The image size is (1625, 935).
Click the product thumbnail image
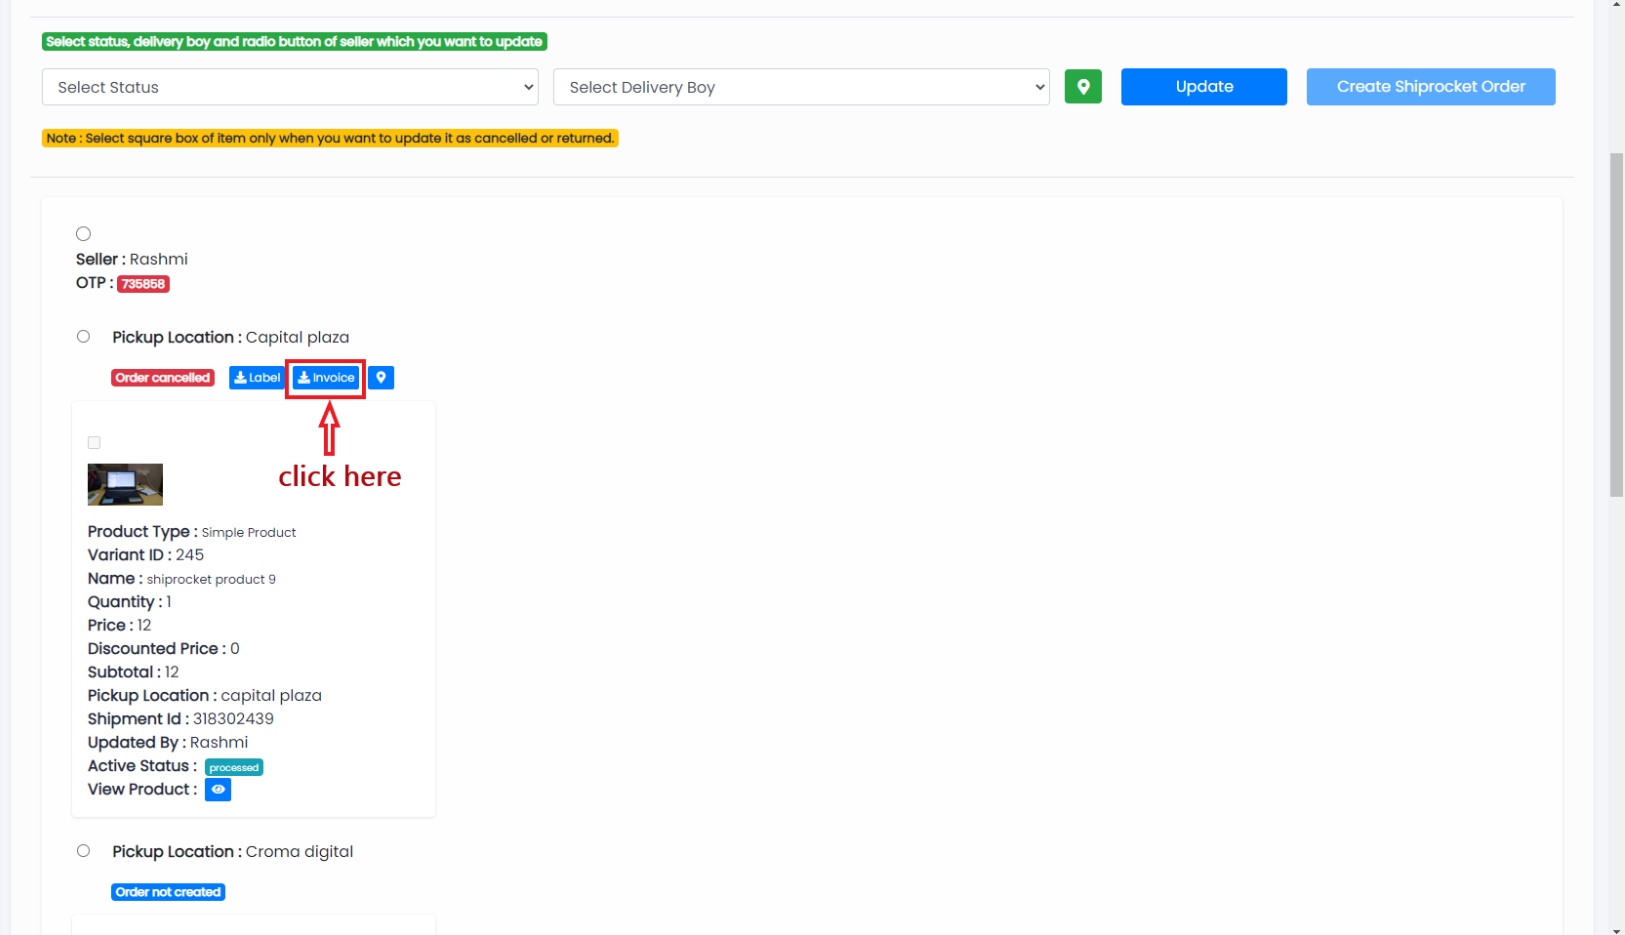(124, 484)
